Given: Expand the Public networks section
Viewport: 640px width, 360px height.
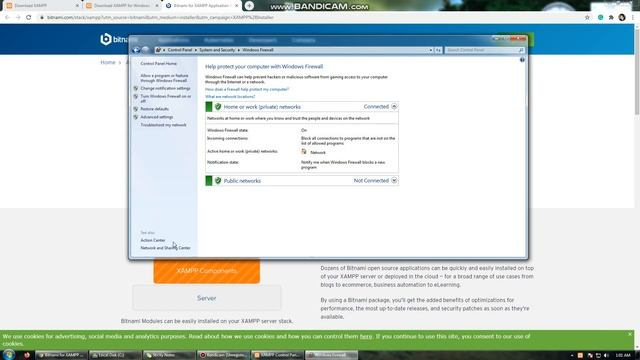Looking at the screenshot, I should (x=394, y=180).
